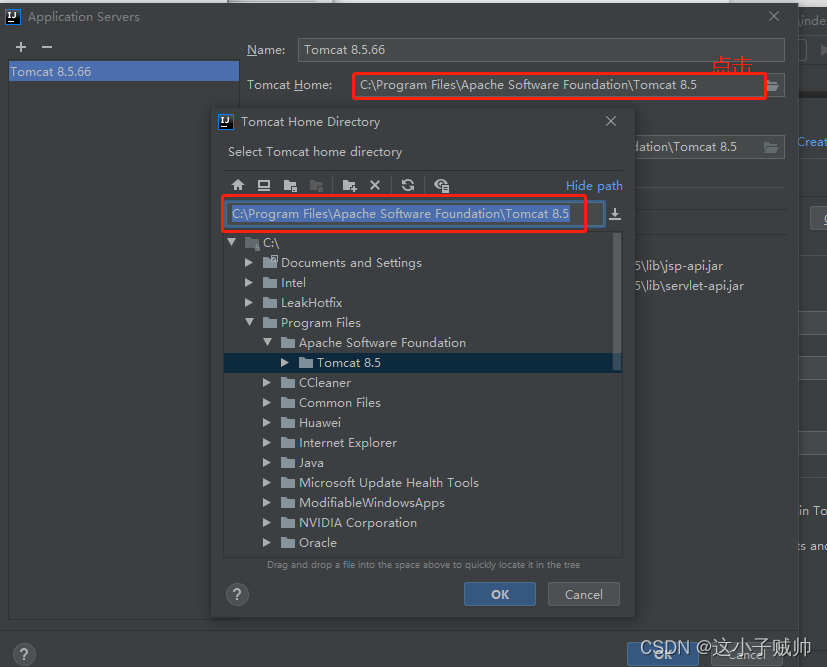The image size is (827, 667).
Task: Select the NVIDIA Corporation folder
Action: (x=358, y=523)
